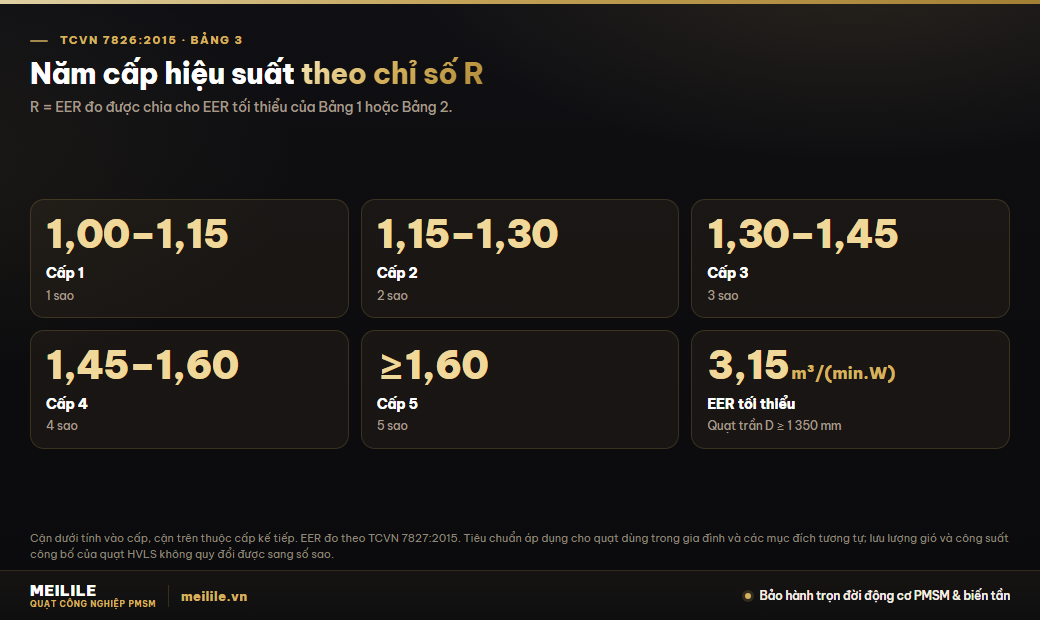Click the EER tối thiểu card
Viewport: 1040px width, 620px height.
[850, 389]
